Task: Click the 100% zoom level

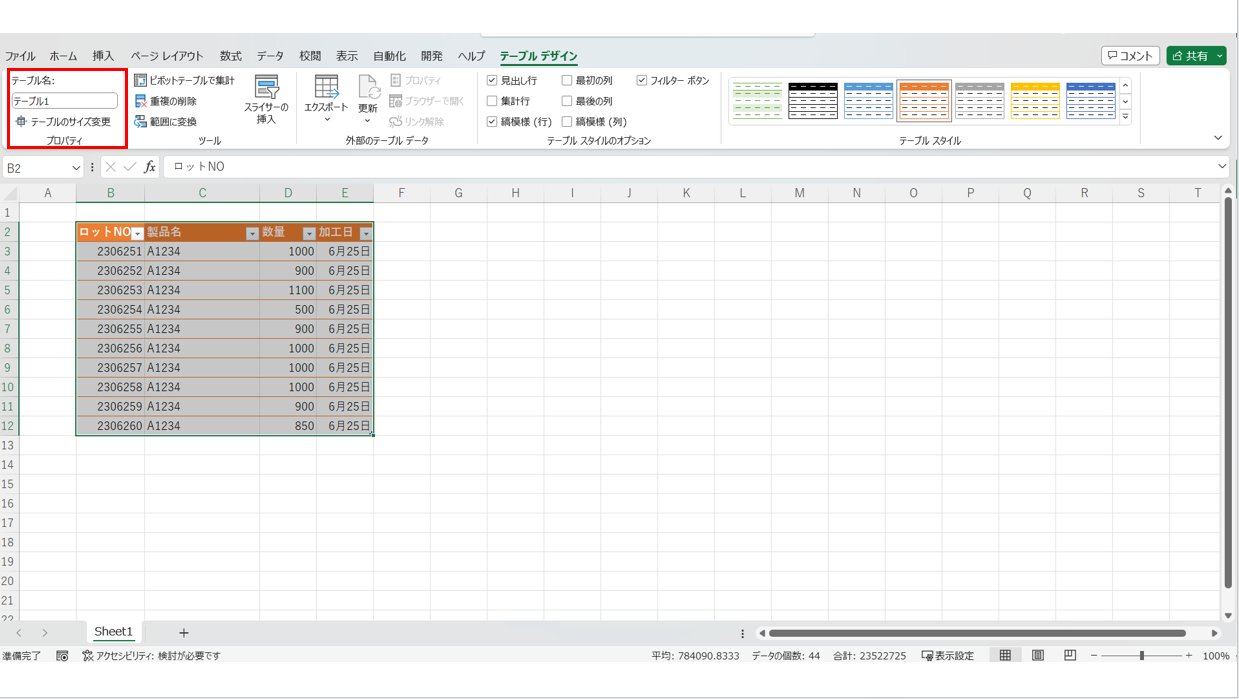Action: click(1216, 656)
